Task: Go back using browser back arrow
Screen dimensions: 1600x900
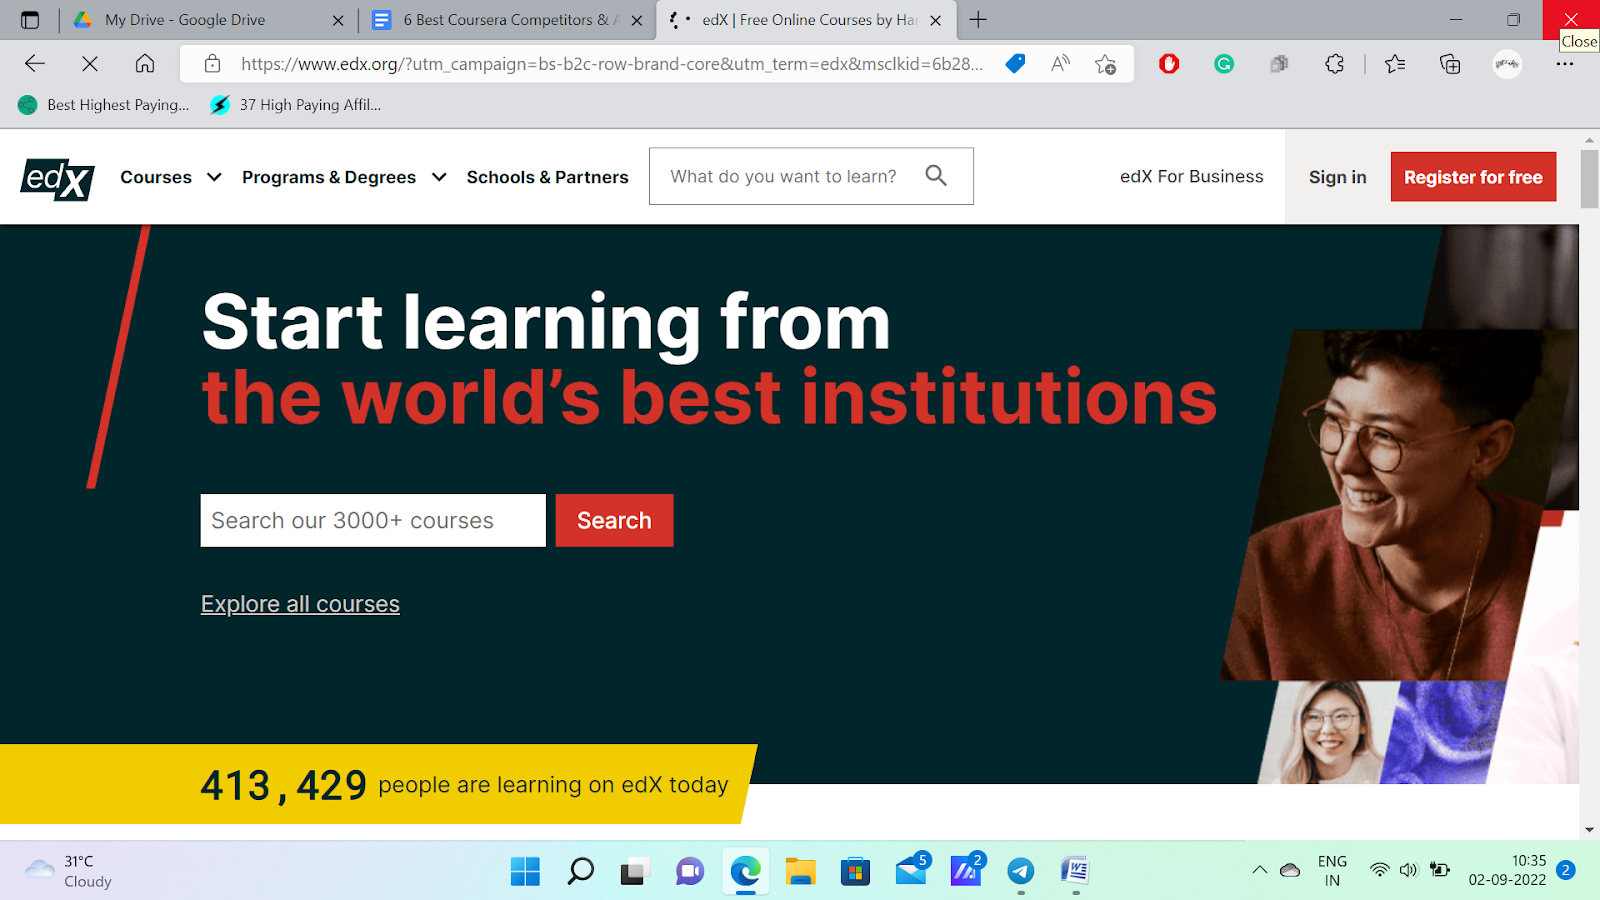Action: (x=35, y=64)
